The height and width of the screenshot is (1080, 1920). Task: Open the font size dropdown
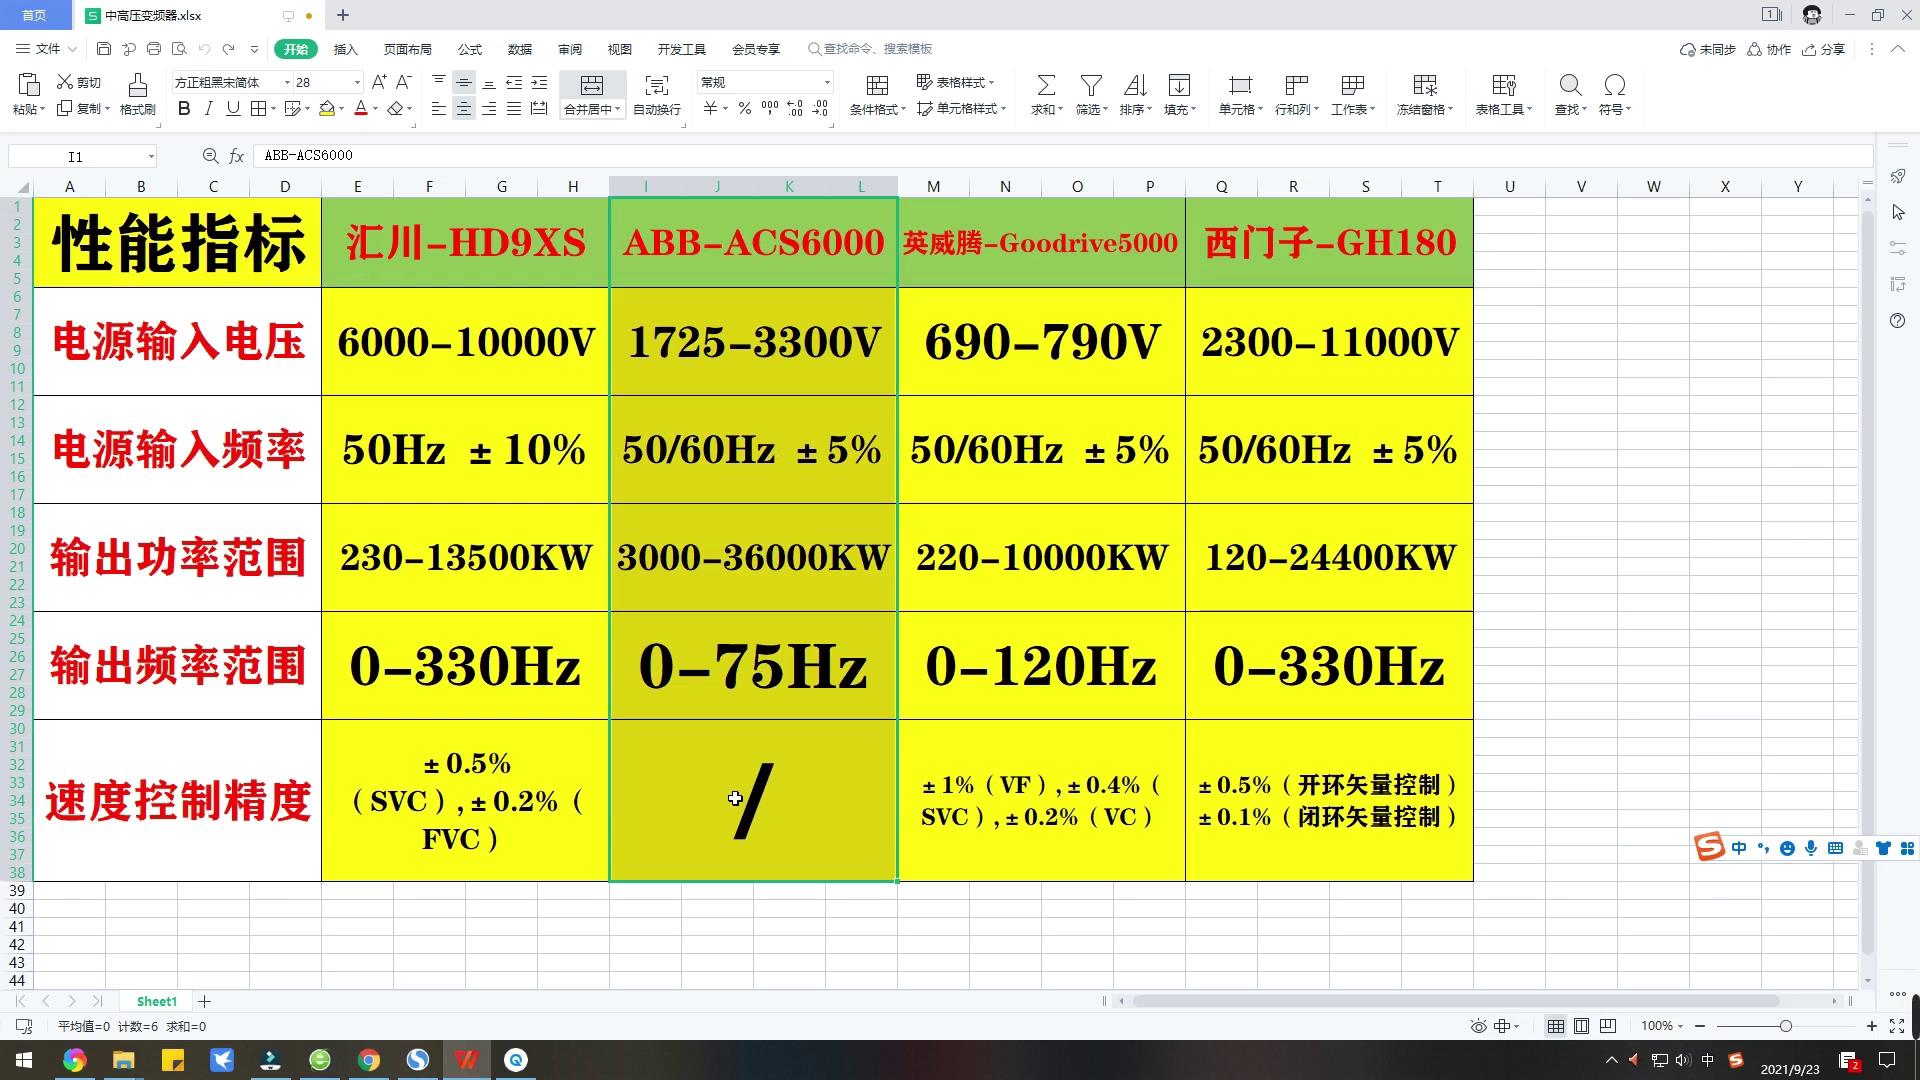[357, 83]
